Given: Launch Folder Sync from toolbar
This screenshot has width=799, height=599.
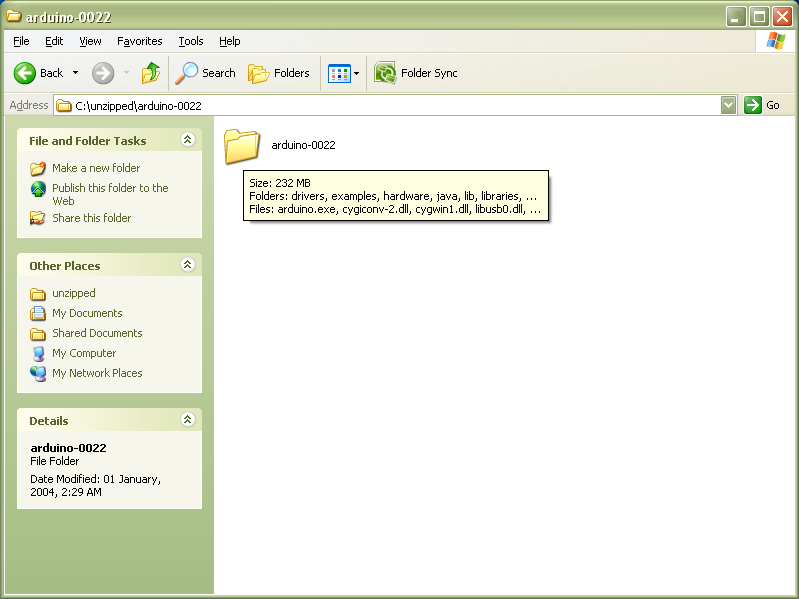Looking at the screenshot, I should (415, 73).
